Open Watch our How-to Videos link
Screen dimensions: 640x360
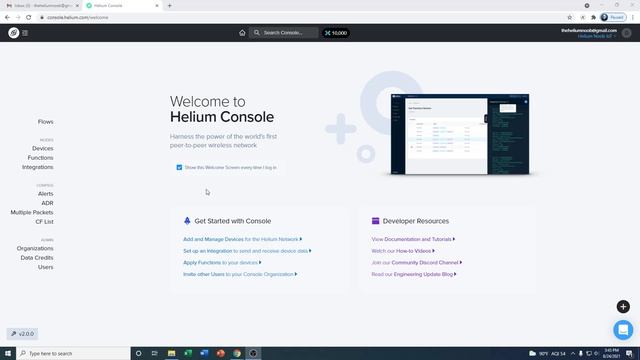pyautogui.click(x=403, y=251)
